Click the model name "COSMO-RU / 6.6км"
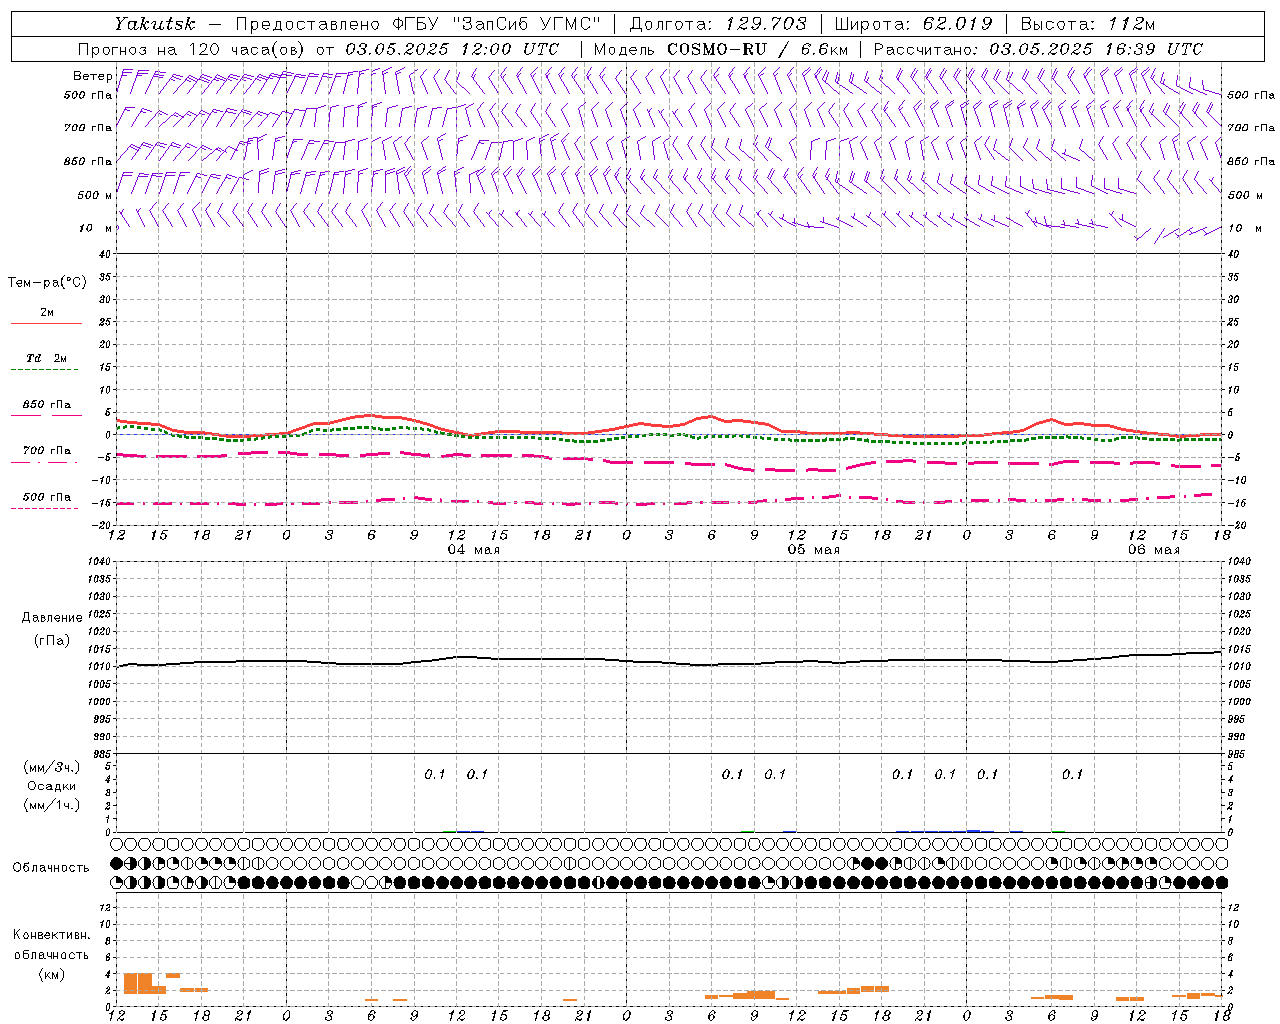Viewport: 1280px width, 1024px height. click(757, 49)
